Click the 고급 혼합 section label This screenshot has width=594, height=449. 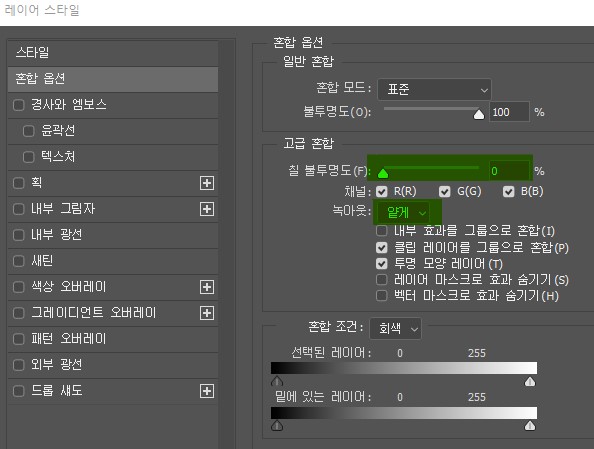click(x=309, y=144)
